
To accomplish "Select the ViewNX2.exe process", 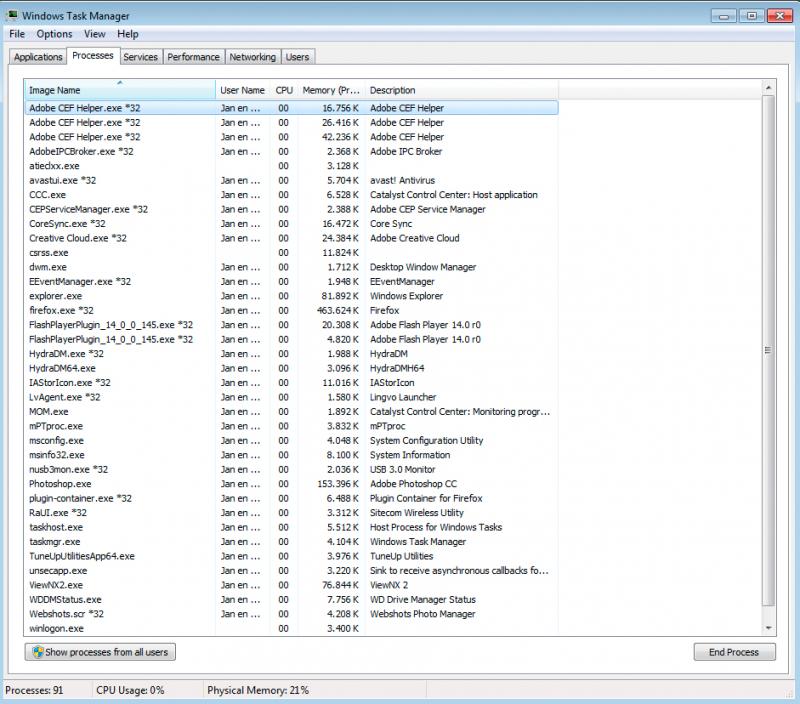I will [x=291, y=585].
